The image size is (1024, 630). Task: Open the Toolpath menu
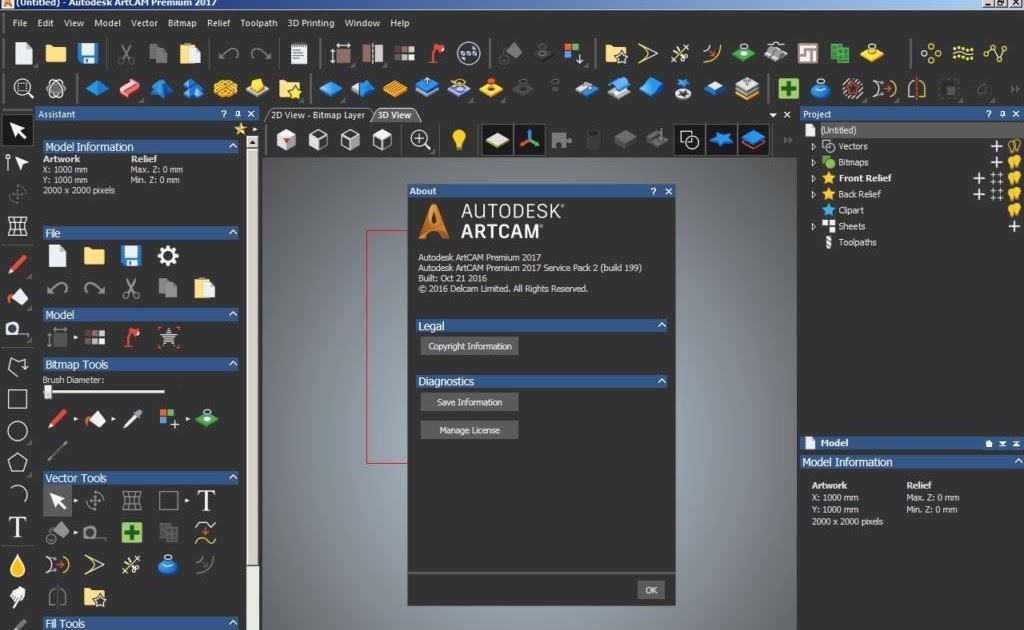click(x=259, y=23)
